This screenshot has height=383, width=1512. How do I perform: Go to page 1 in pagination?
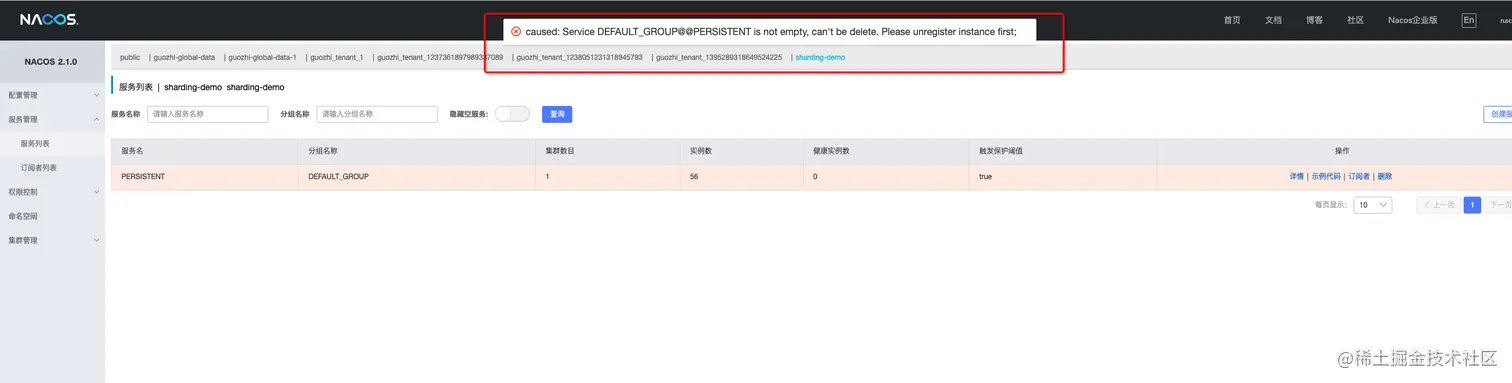pos(1472,205)
